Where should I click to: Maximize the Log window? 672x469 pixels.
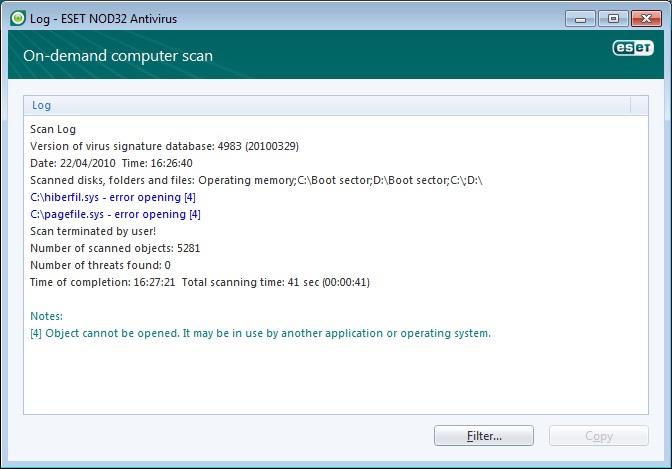click(613, 19)
